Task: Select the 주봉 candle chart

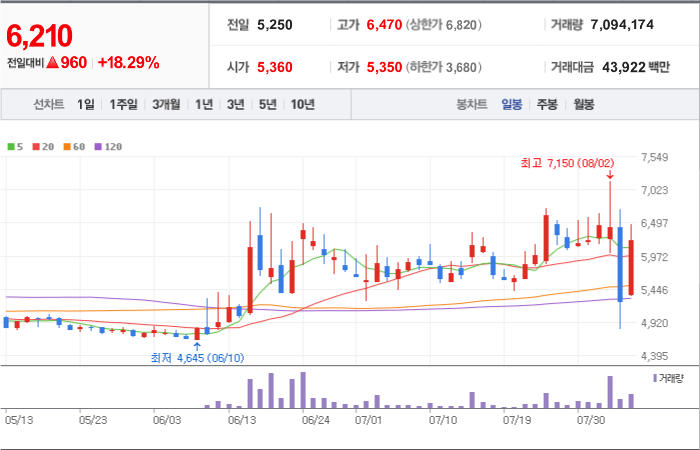Action: point(547,105)
